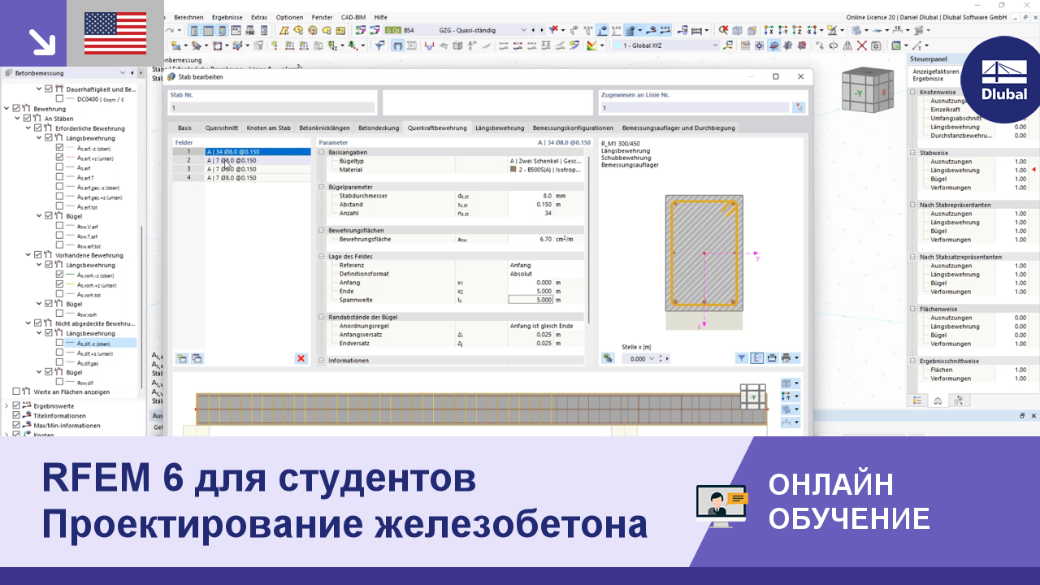Click red X delete icon in main toolbar
Viewport: 1040px width, 585px height.
[x=862, y=46]
